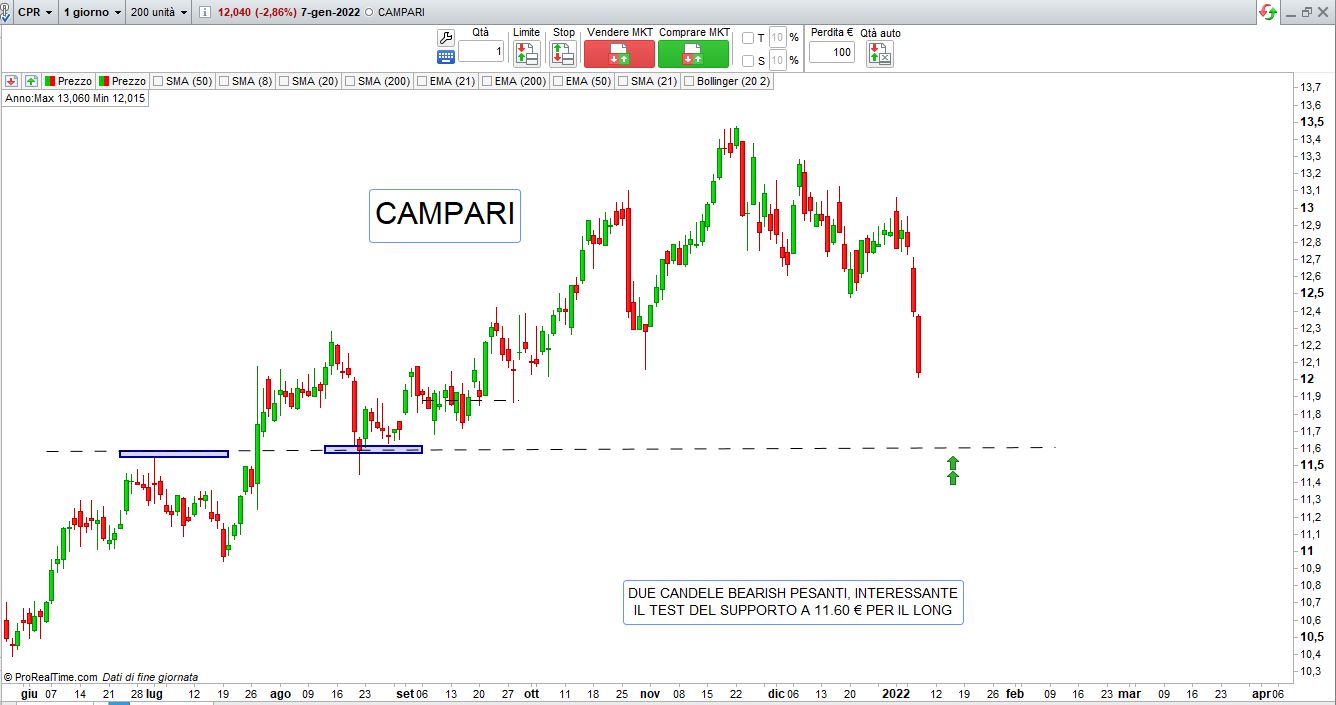Open the info icon beside the price
This screenshot has height=705, width=1336.
pyautogui.click(x=205, y=12)
